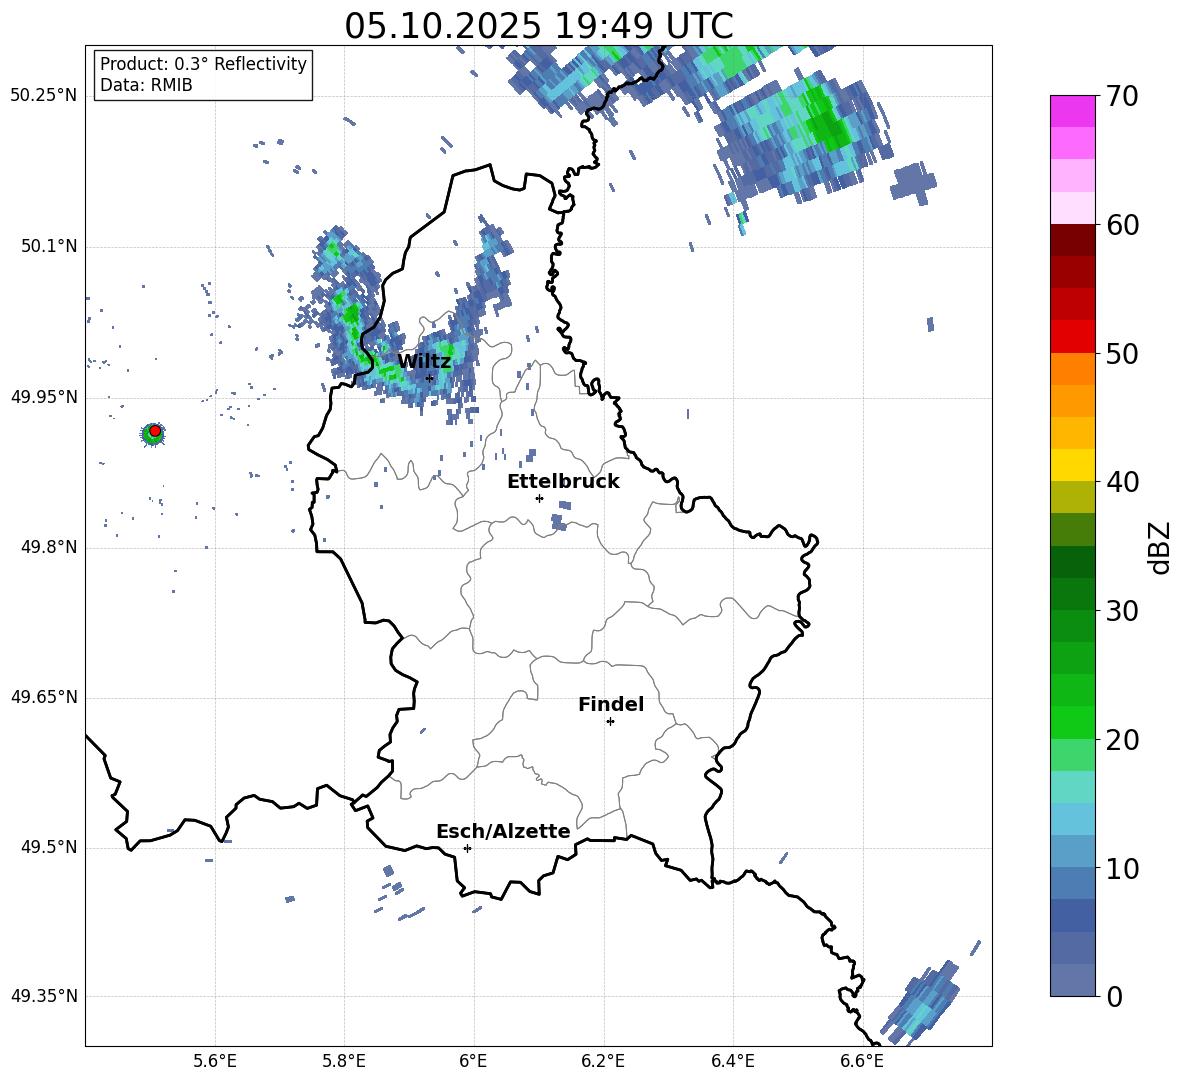Click the 6.6°E longitude label
This screenshot has height=1081, width=1184.
[x=862, y=1061]
